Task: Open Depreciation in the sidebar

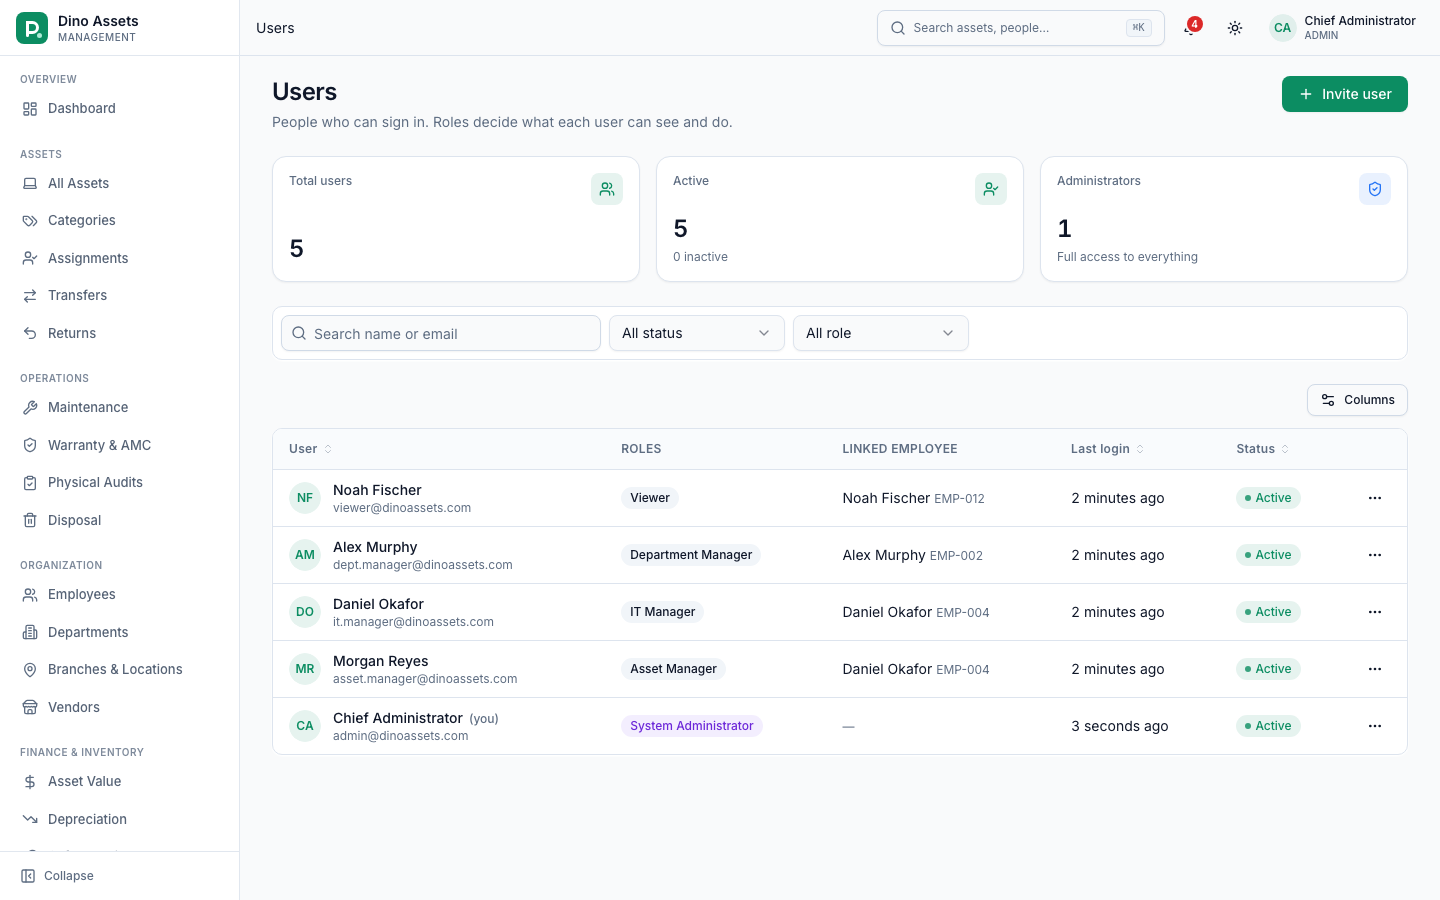Action: pyautogui.click(x=119, y=819)
